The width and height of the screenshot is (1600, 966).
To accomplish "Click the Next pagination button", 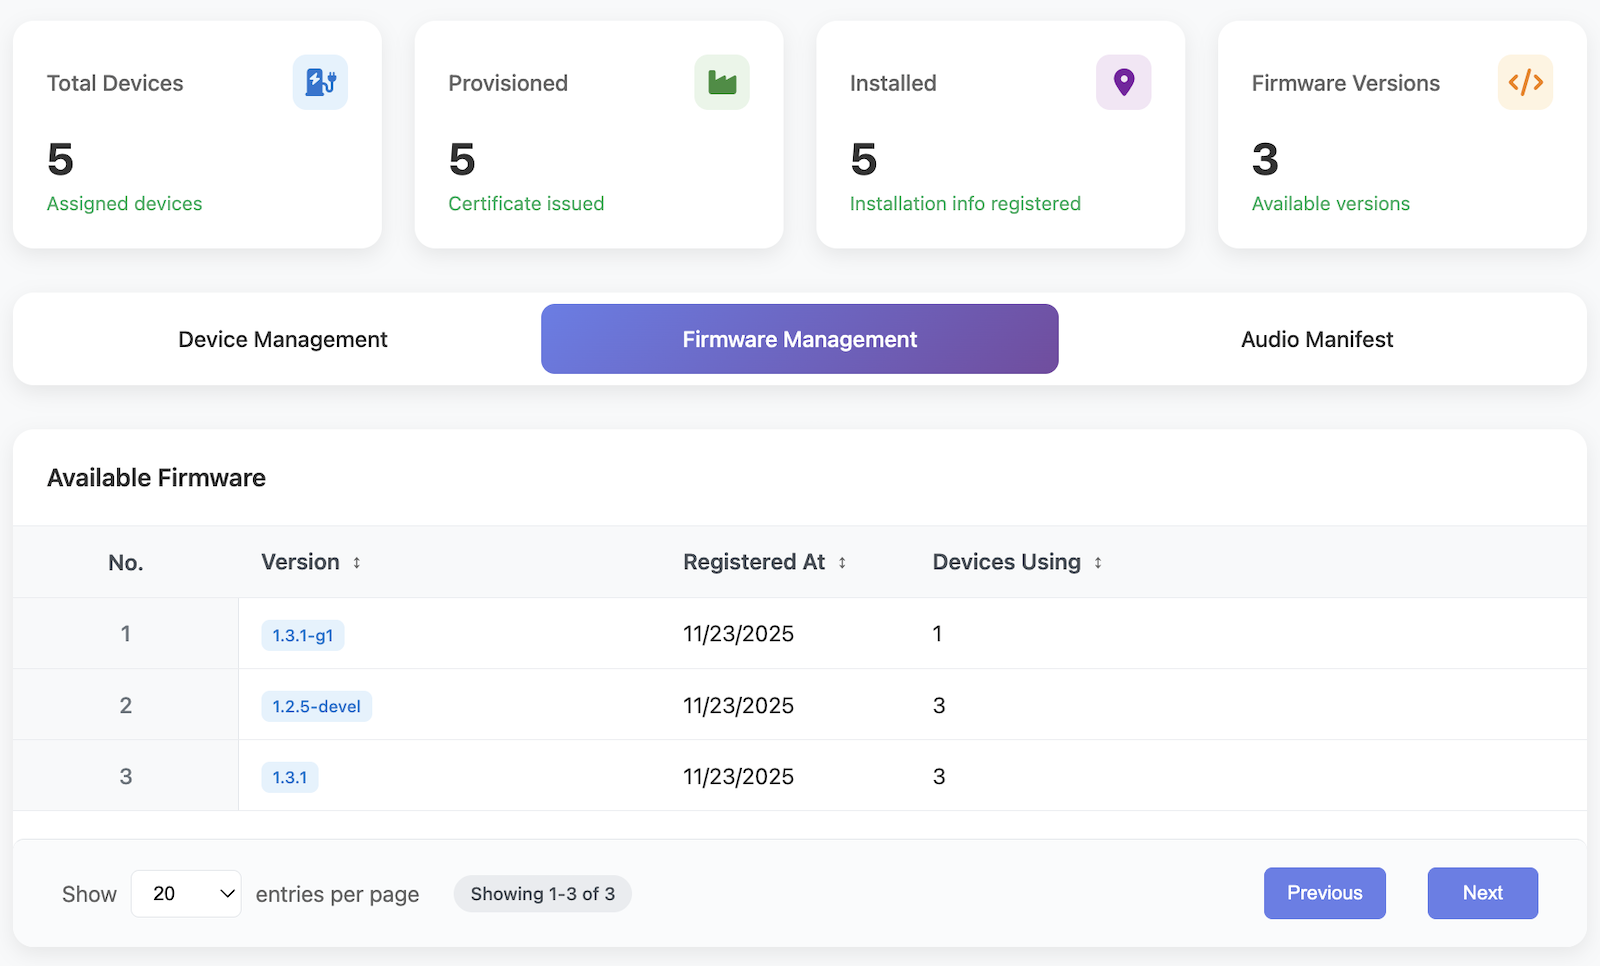I will tap(1482, 893).
